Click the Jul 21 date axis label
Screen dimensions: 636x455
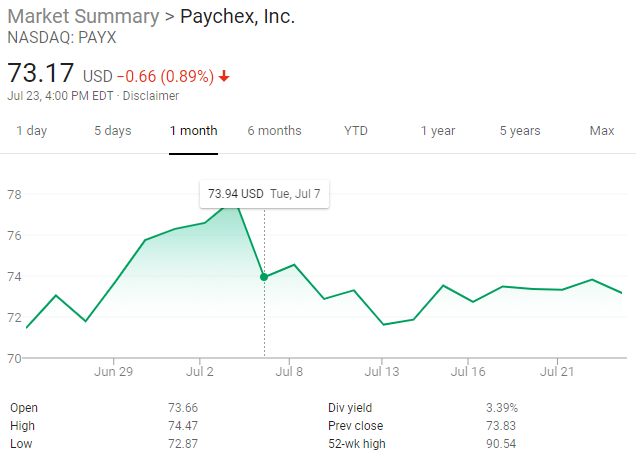click(557, 371)
